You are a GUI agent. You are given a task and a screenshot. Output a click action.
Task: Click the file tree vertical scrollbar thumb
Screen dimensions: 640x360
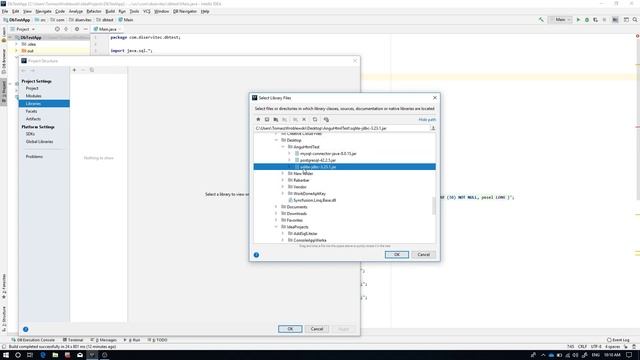(x=433, y=206)
